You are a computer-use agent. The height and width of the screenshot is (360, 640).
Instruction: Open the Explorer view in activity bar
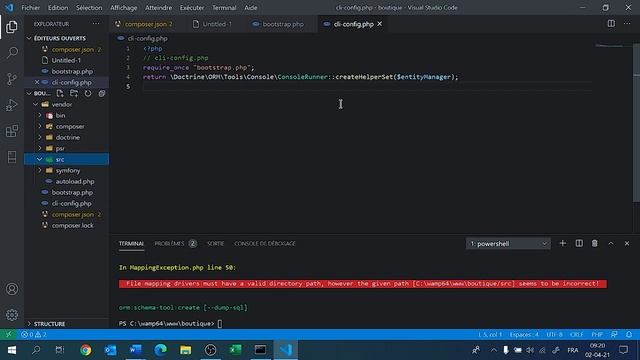click(12, 27)
